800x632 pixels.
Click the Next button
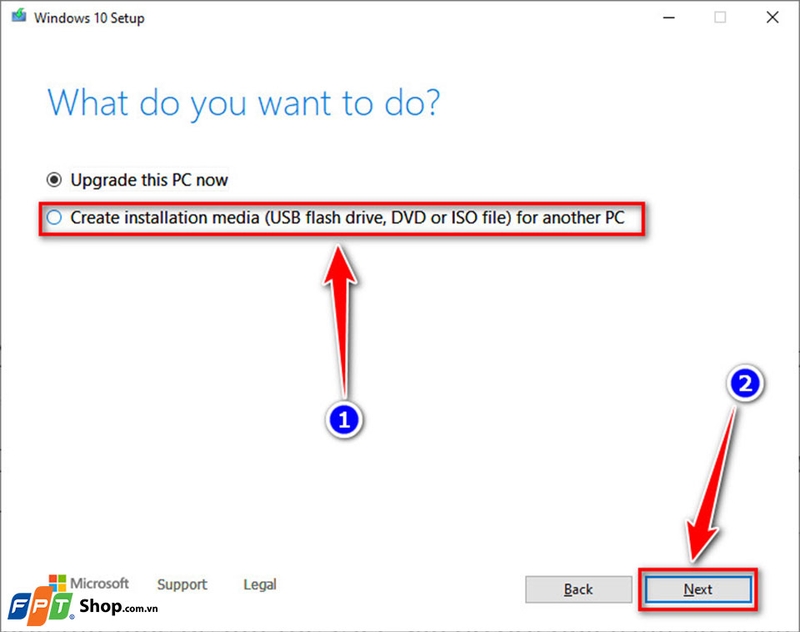(698, 590)
